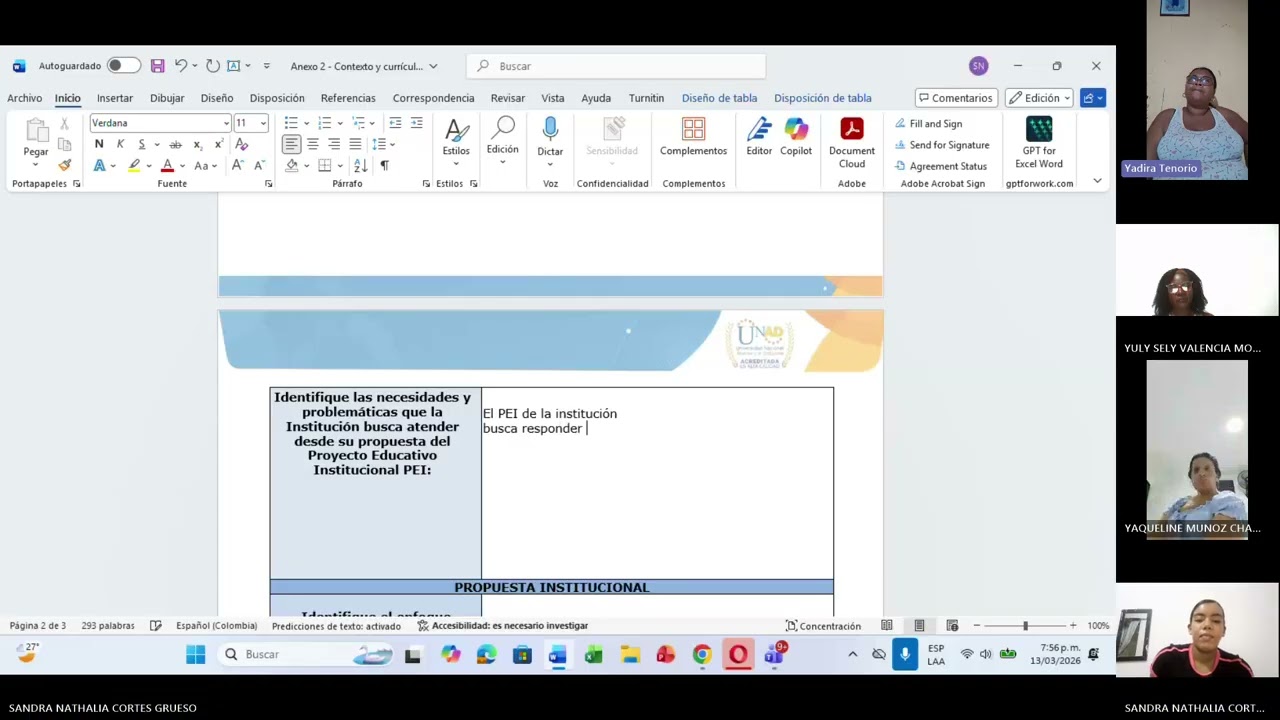This screenshot has width=1280, height=720.
Task: Switch to Read Mode view icon
Action: [887, 626]
